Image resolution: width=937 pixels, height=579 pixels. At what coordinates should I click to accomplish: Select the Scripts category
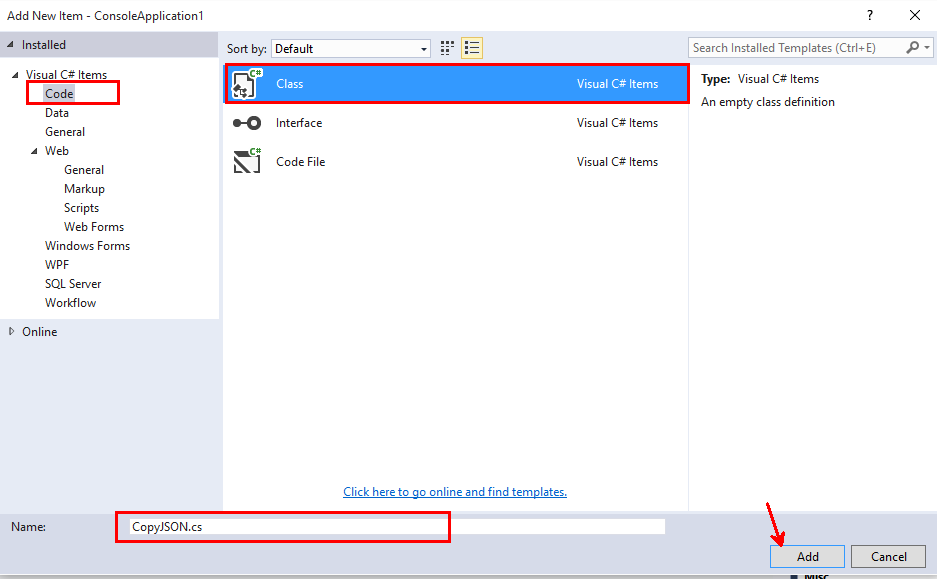[x=81, y=209]
